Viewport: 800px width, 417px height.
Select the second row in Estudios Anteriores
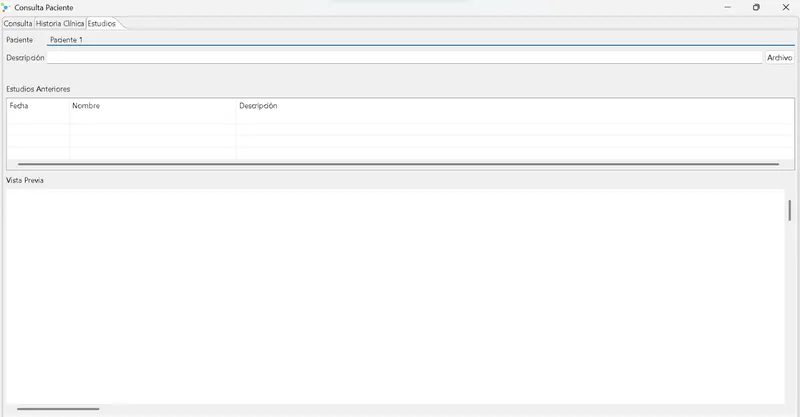[x=401, y=129]
